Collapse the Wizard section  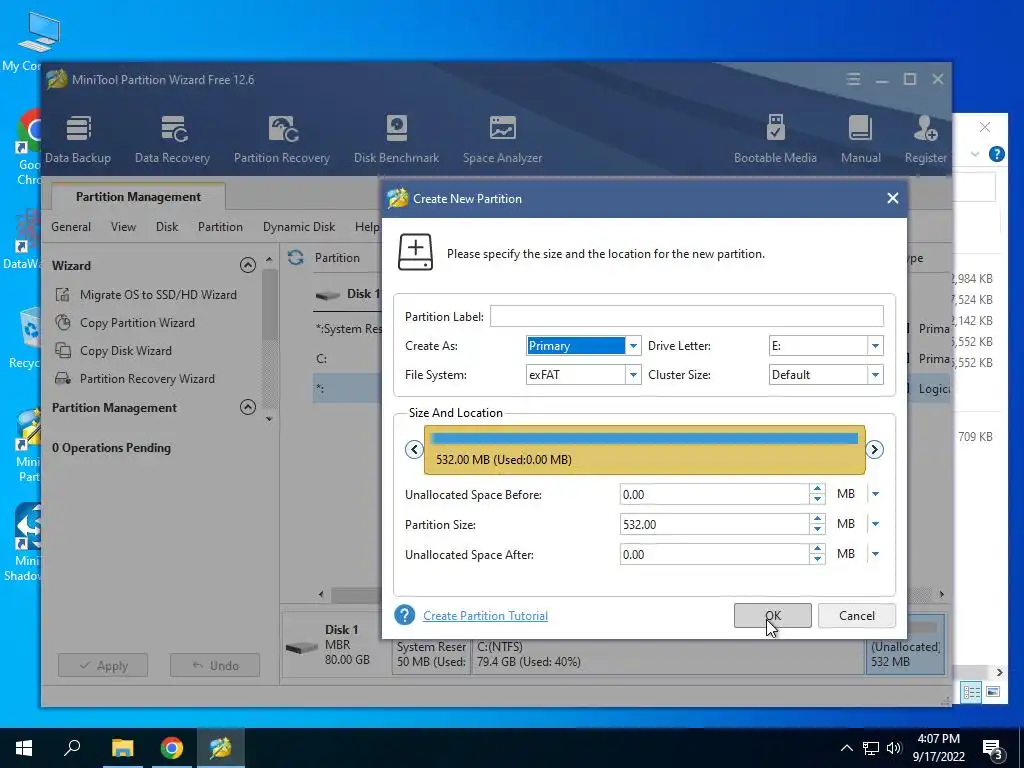pyautogui.click(x=248, y=265)
